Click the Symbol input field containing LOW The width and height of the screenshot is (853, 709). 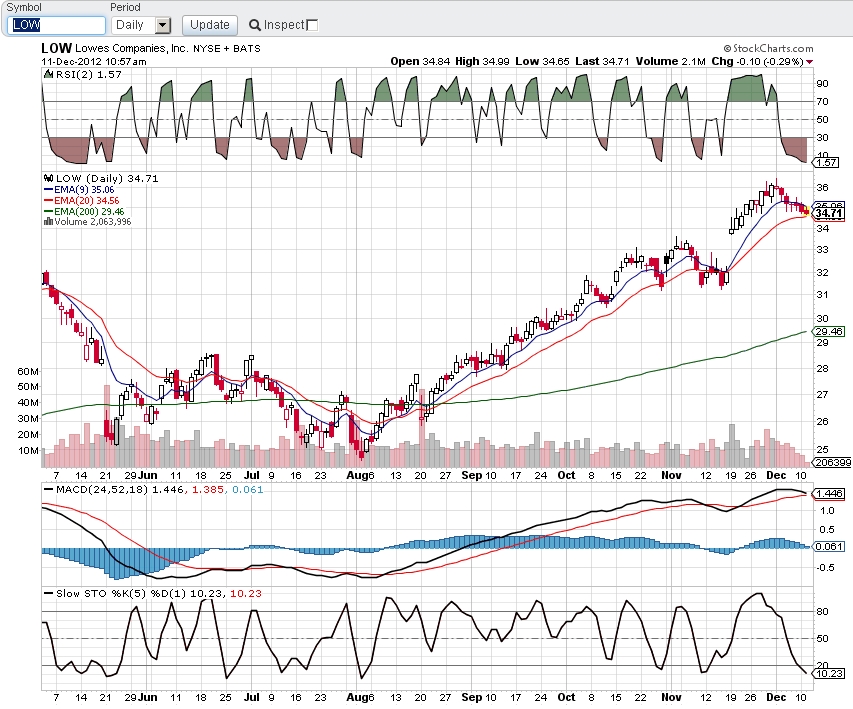57,25
